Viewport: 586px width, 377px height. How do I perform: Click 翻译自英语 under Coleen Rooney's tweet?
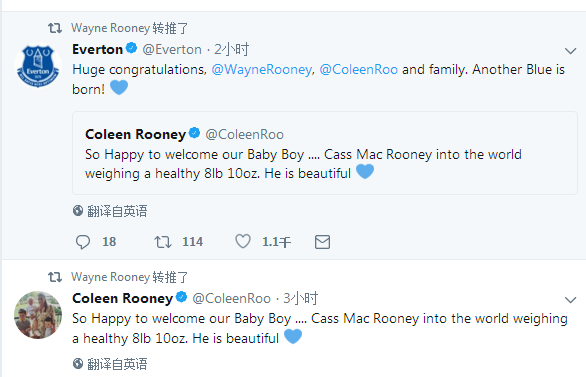click(x=117, y=364)
